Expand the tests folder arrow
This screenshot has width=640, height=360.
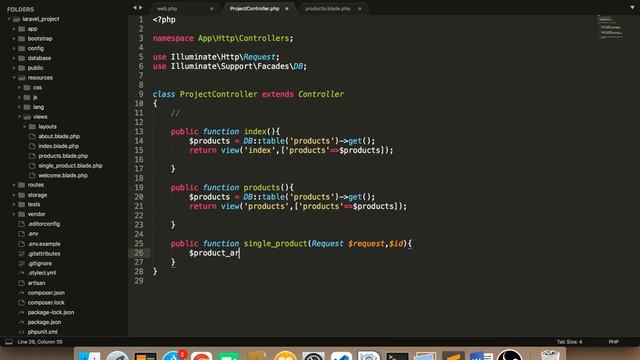point(14,204)
